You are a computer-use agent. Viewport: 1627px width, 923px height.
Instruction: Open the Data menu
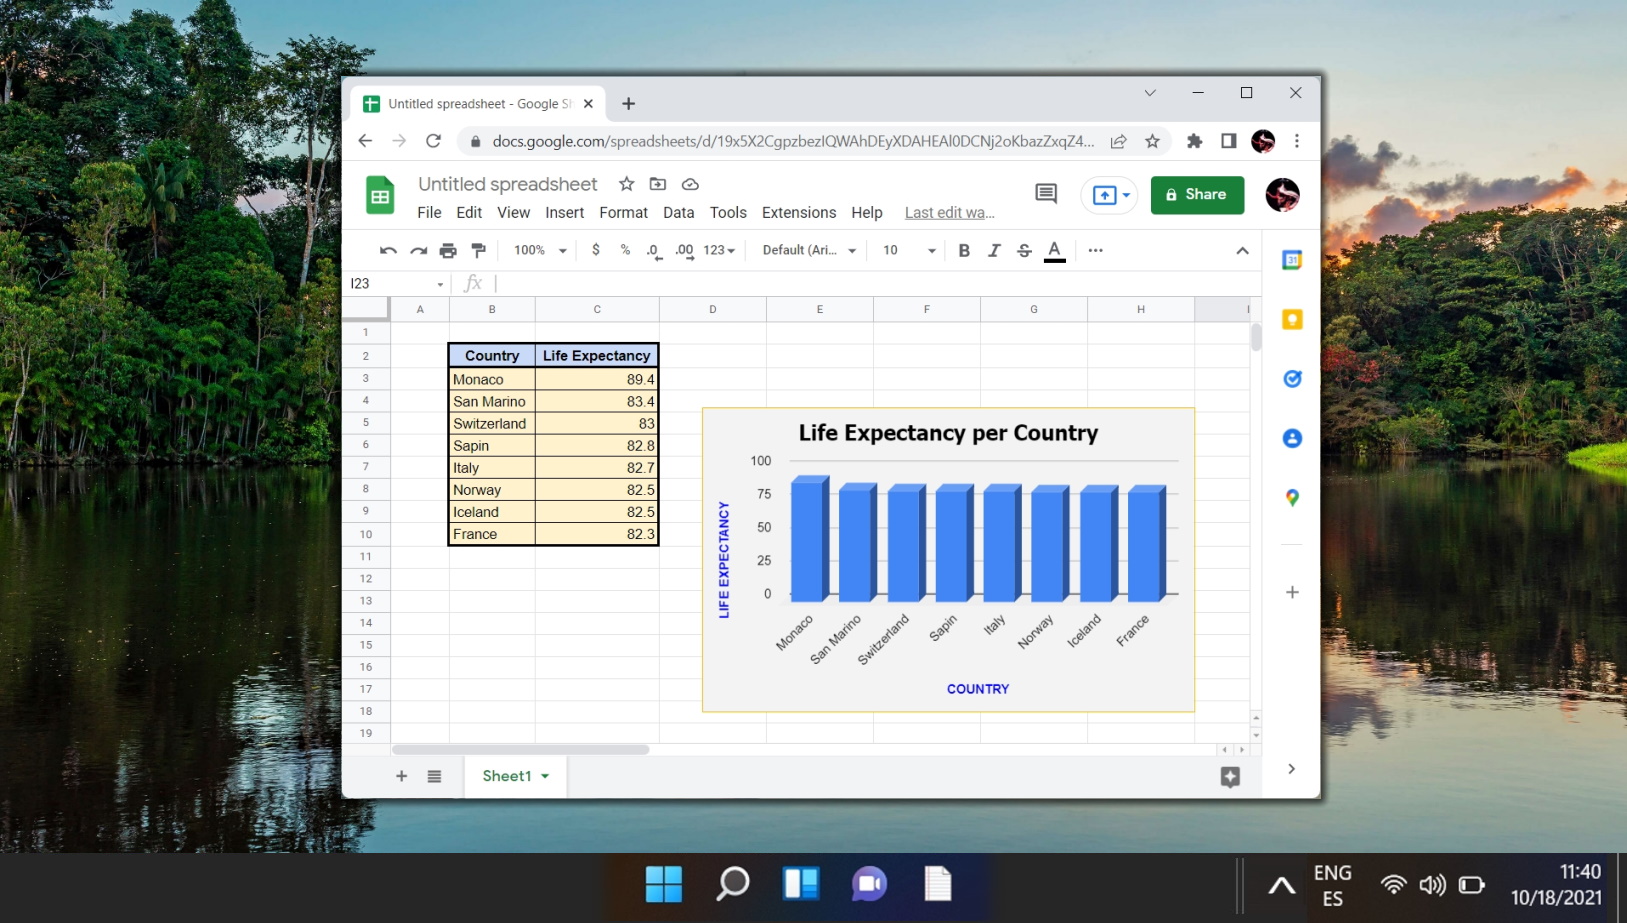coord(678,213)
